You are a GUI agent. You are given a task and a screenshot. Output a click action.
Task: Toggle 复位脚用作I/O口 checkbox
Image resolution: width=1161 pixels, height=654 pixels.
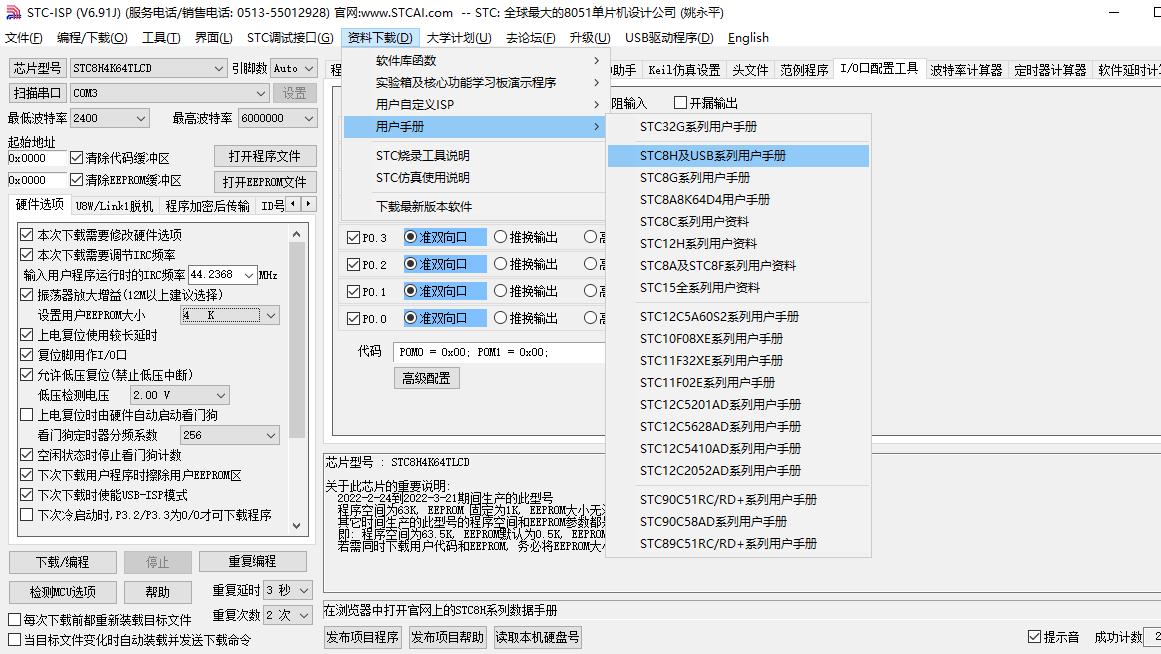tap(27, 355)
